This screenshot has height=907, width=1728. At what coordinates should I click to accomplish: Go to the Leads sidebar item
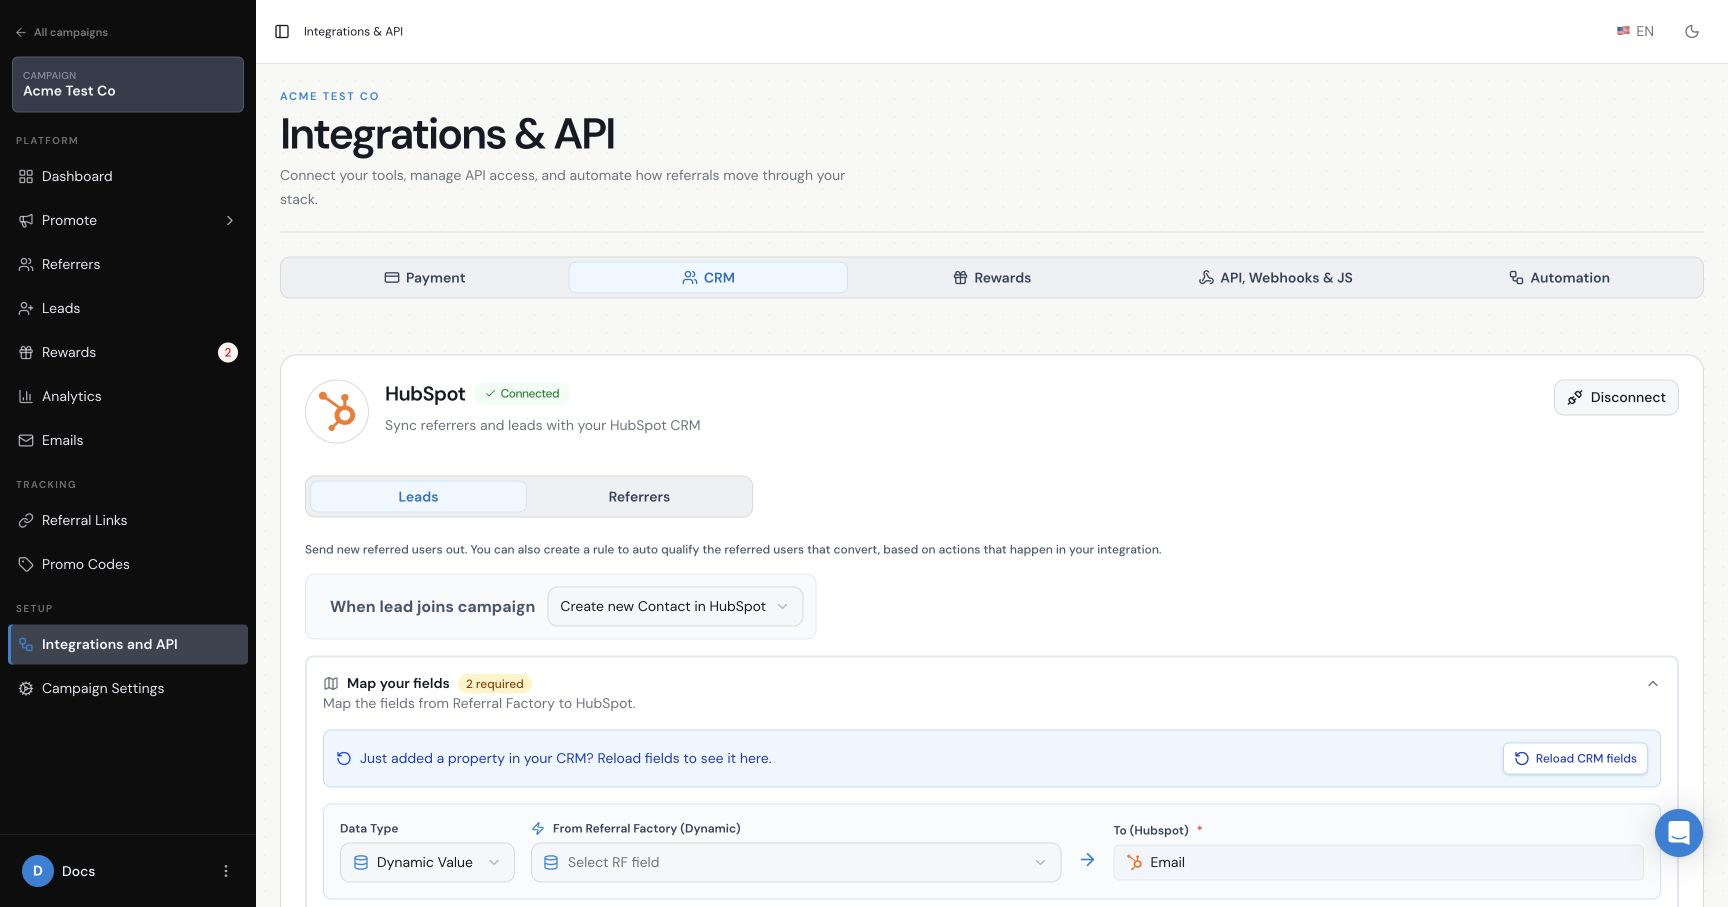pyautogui.click(x=128, y=308)
